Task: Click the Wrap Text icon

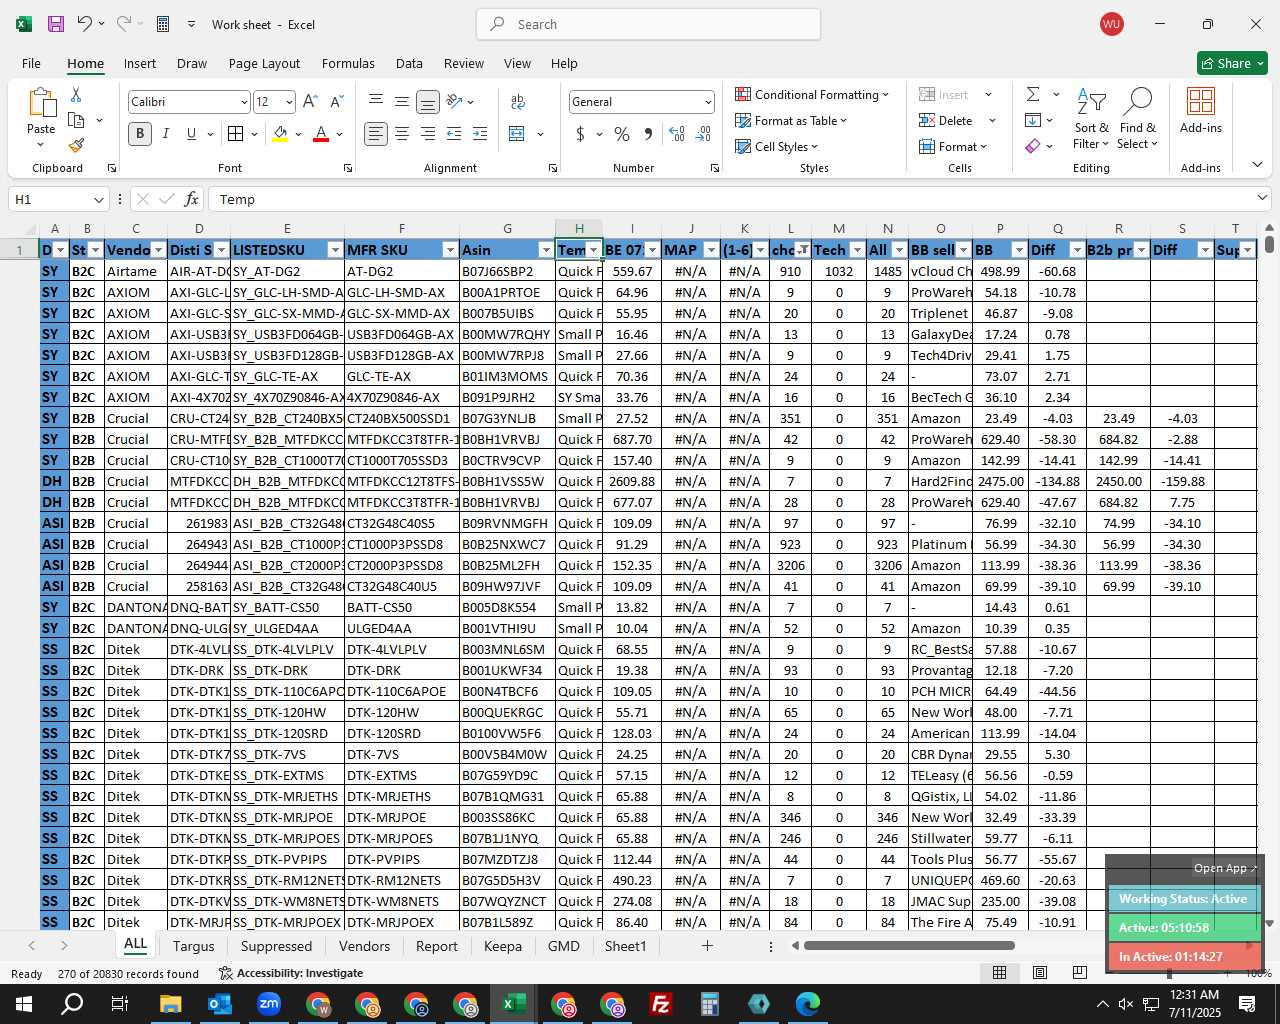Action: (518, 102)
